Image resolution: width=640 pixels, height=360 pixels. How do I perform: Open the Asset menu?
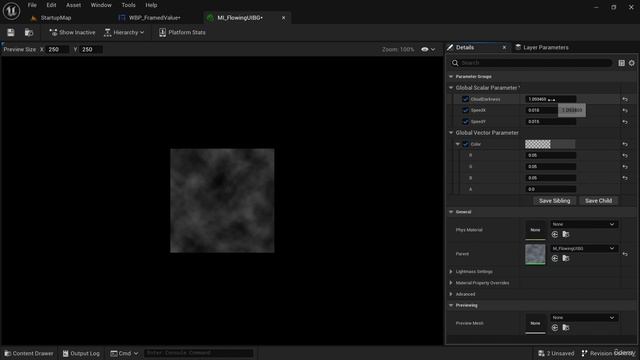[x=73, y=5]
